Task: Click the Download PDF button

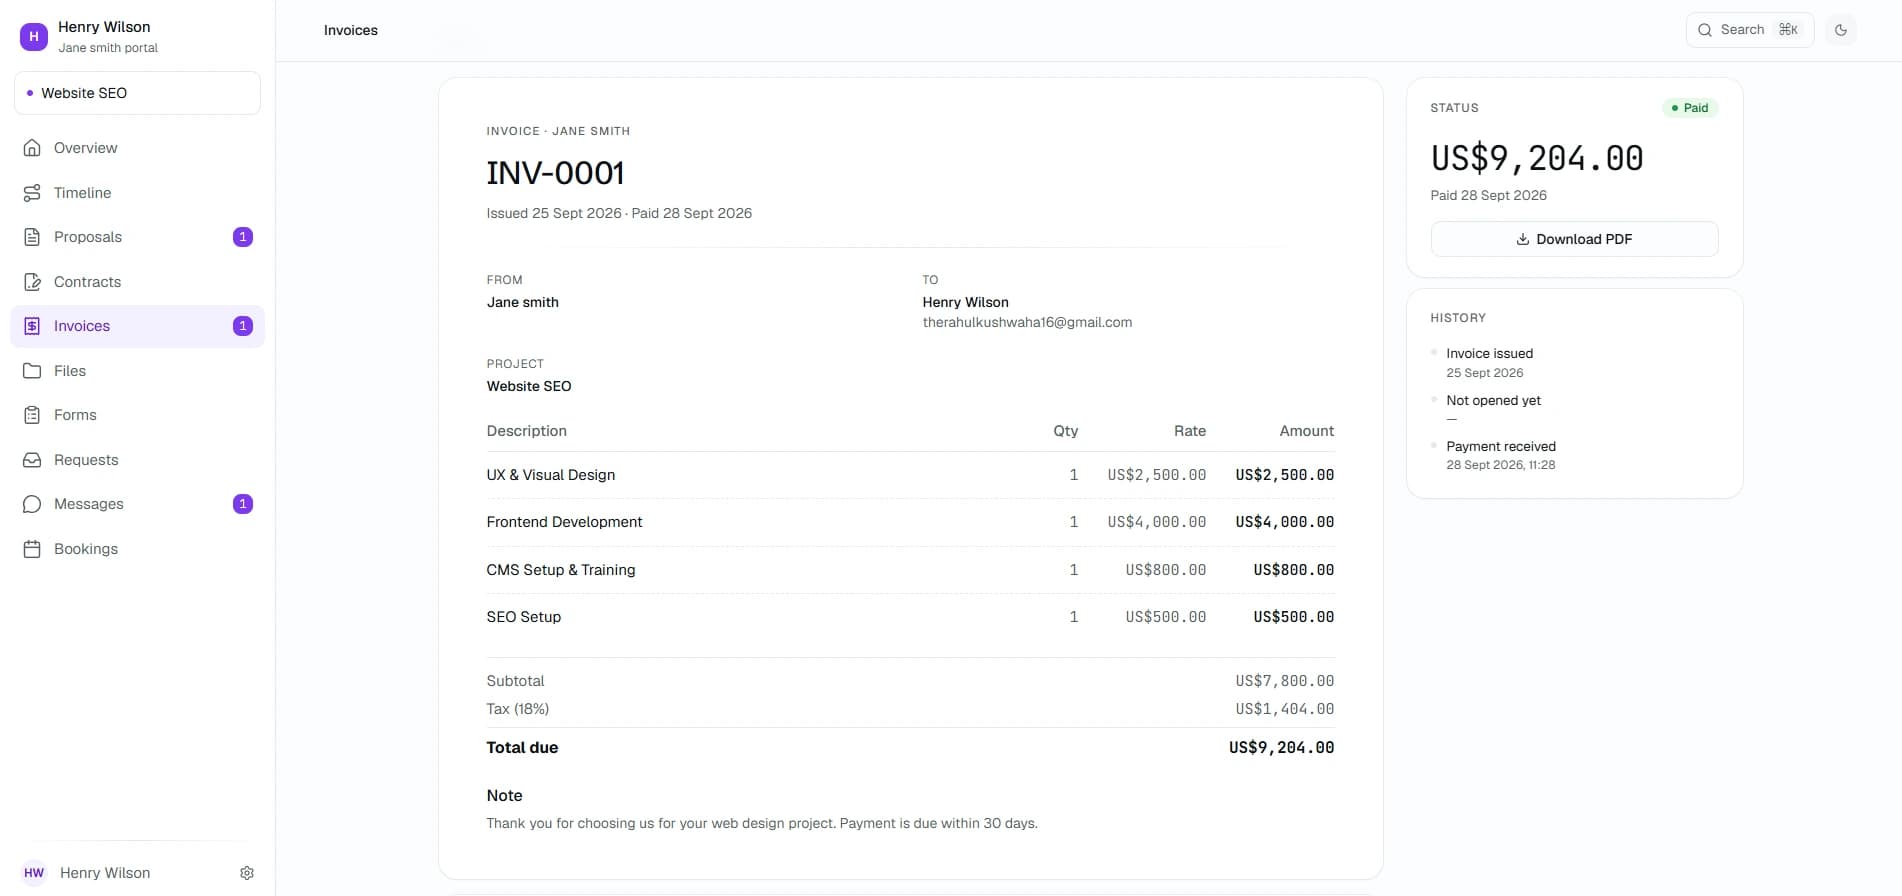Action: tap(1574, 239)
